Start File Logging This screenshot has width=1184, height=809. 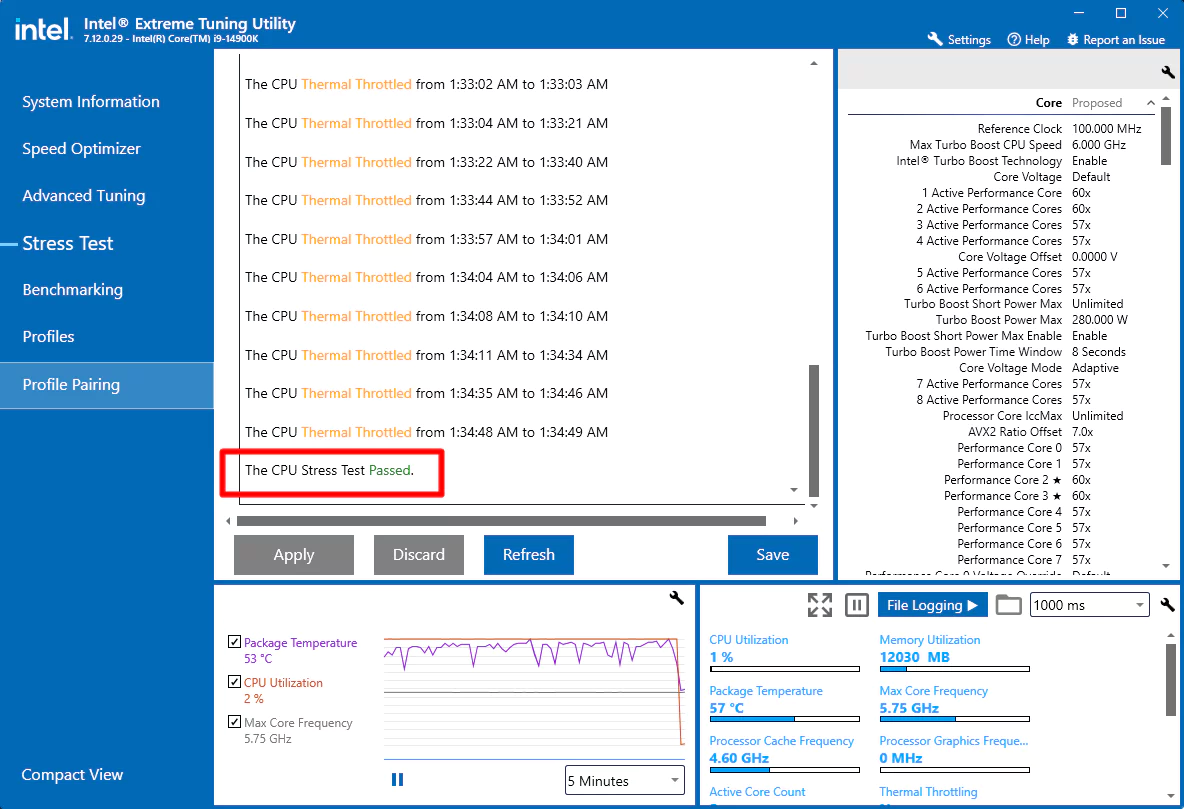coord(933,604)
